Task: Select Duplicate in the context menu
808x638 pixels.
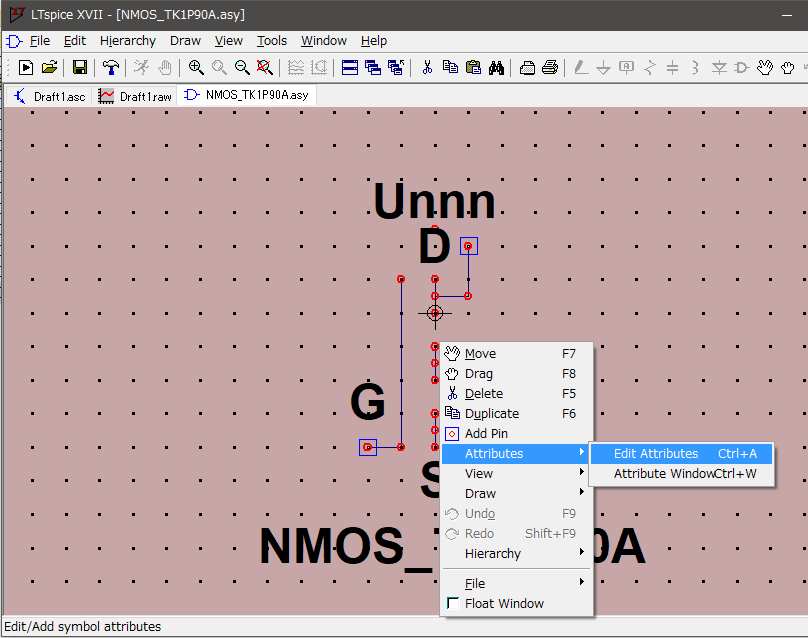Action: [x=517, y=414]
